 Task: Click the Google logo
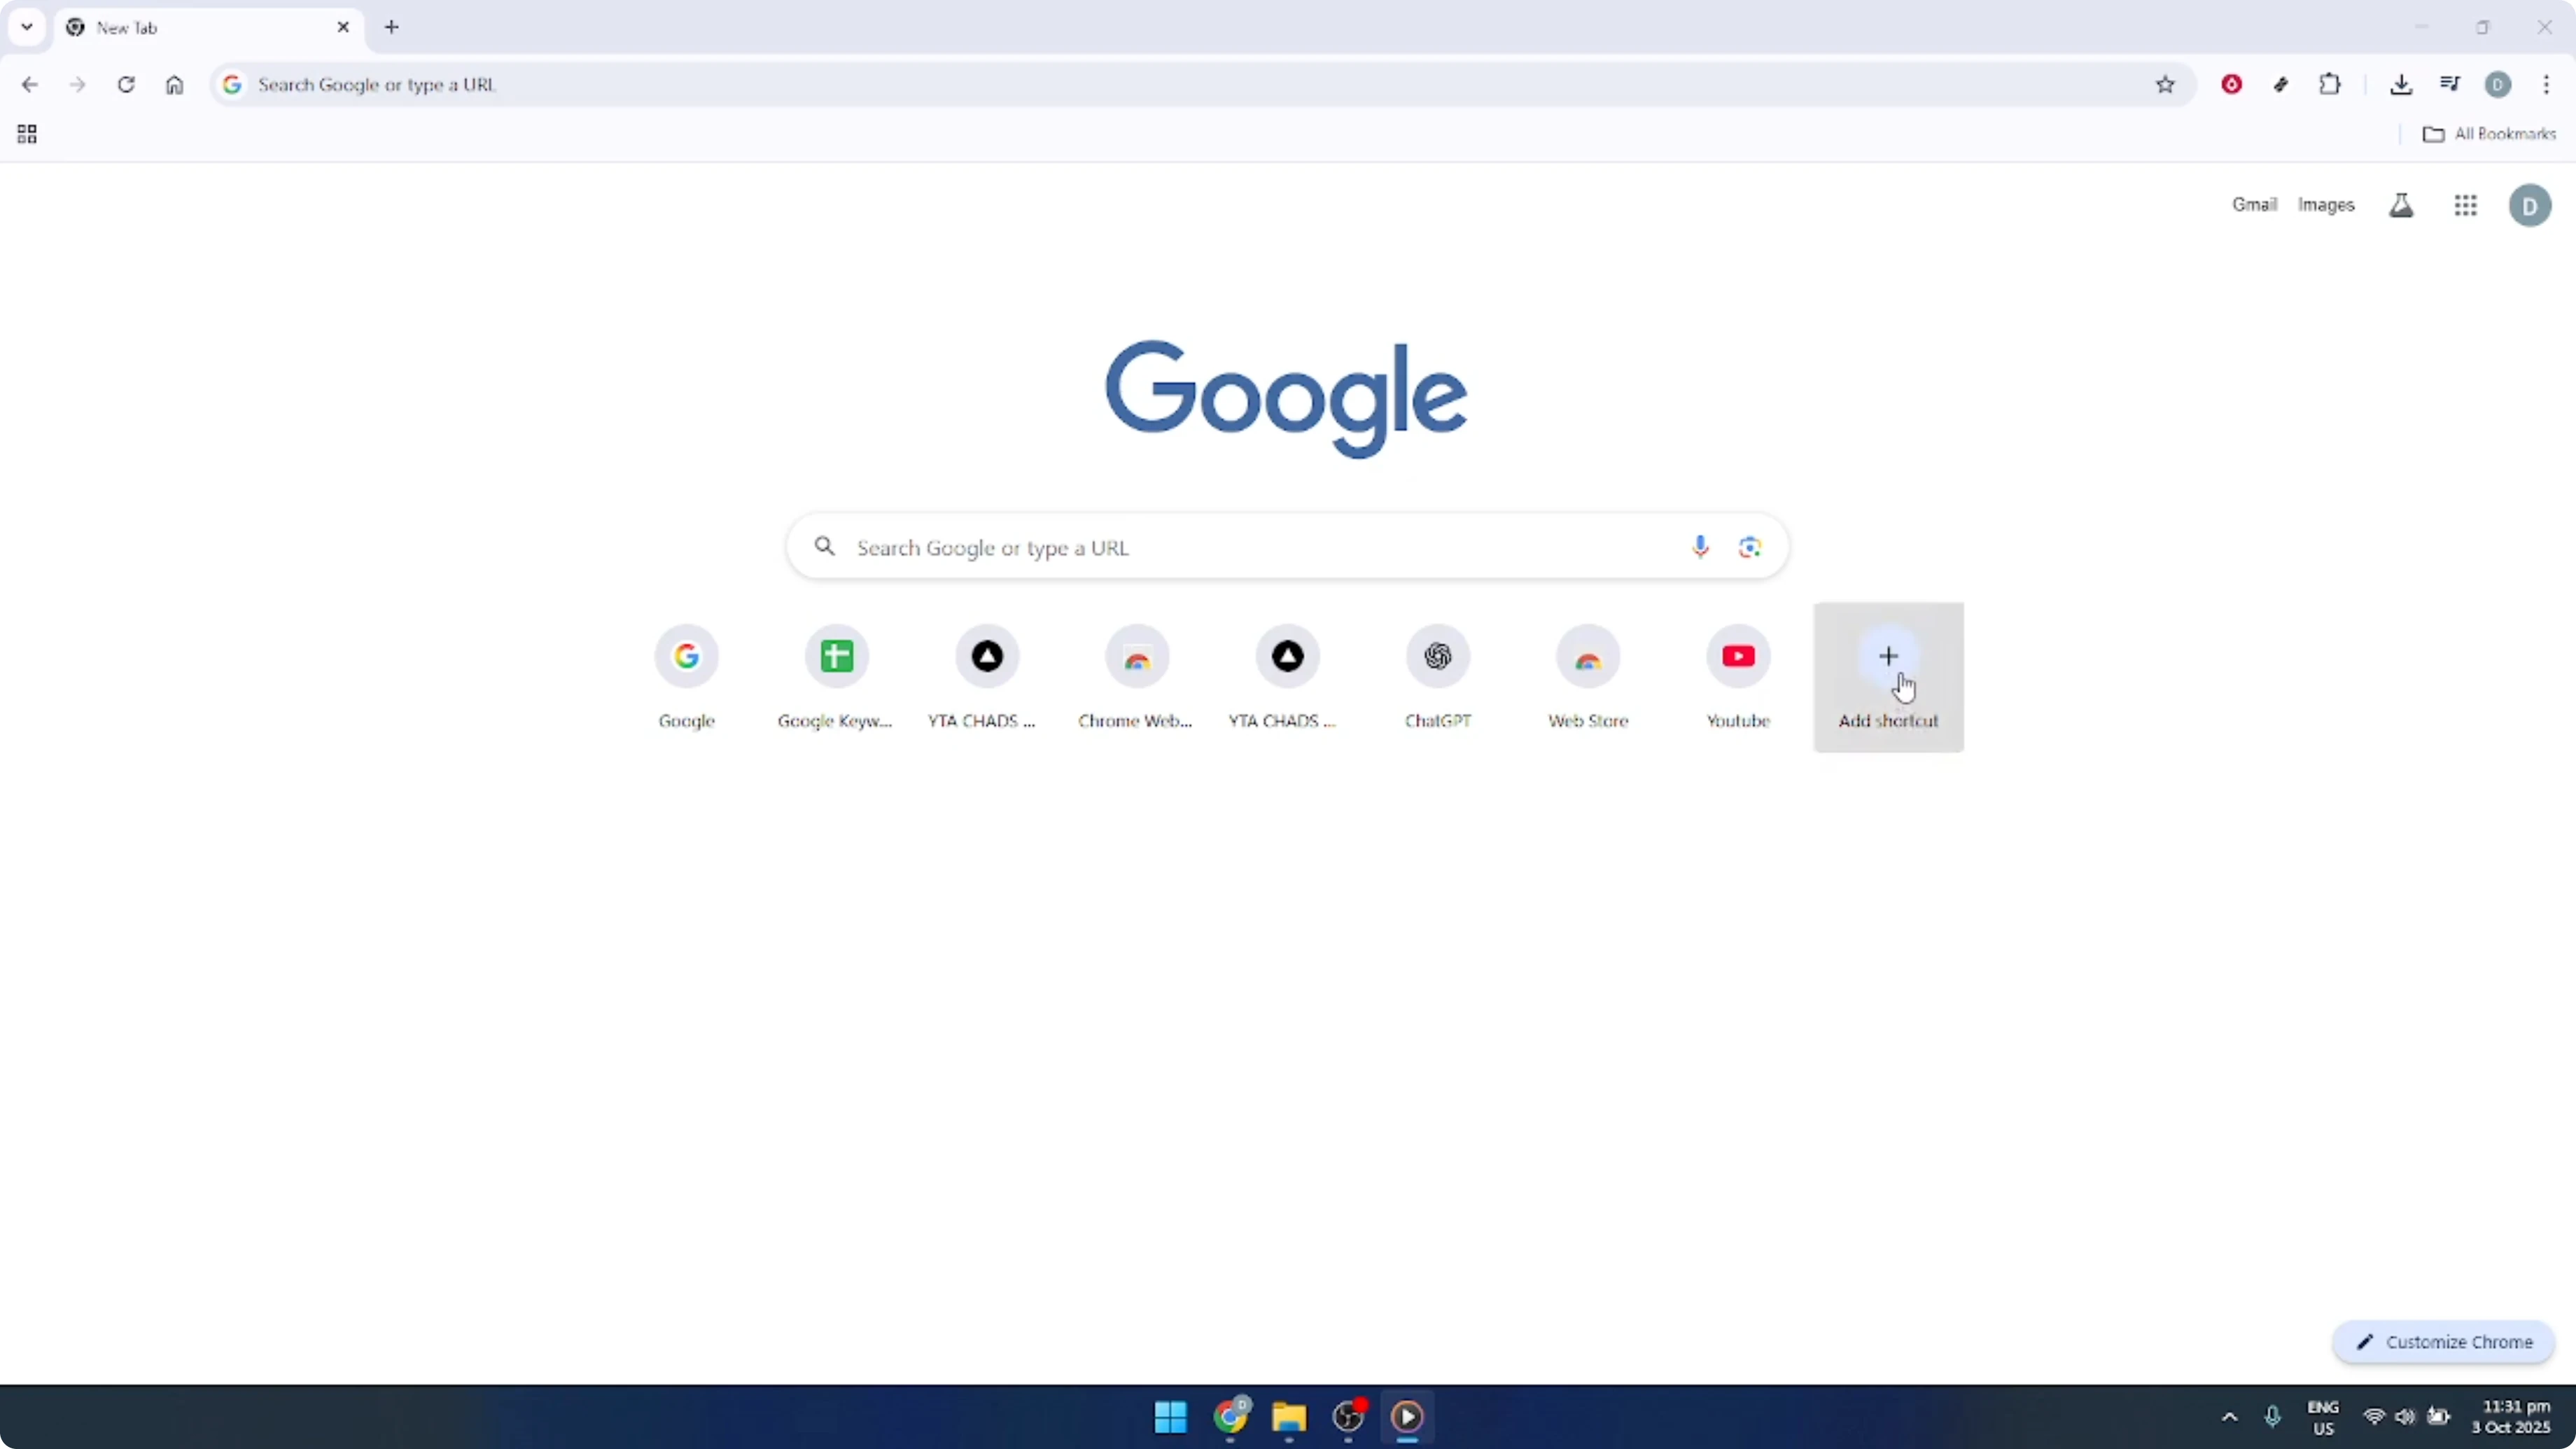coord(1286,398)
